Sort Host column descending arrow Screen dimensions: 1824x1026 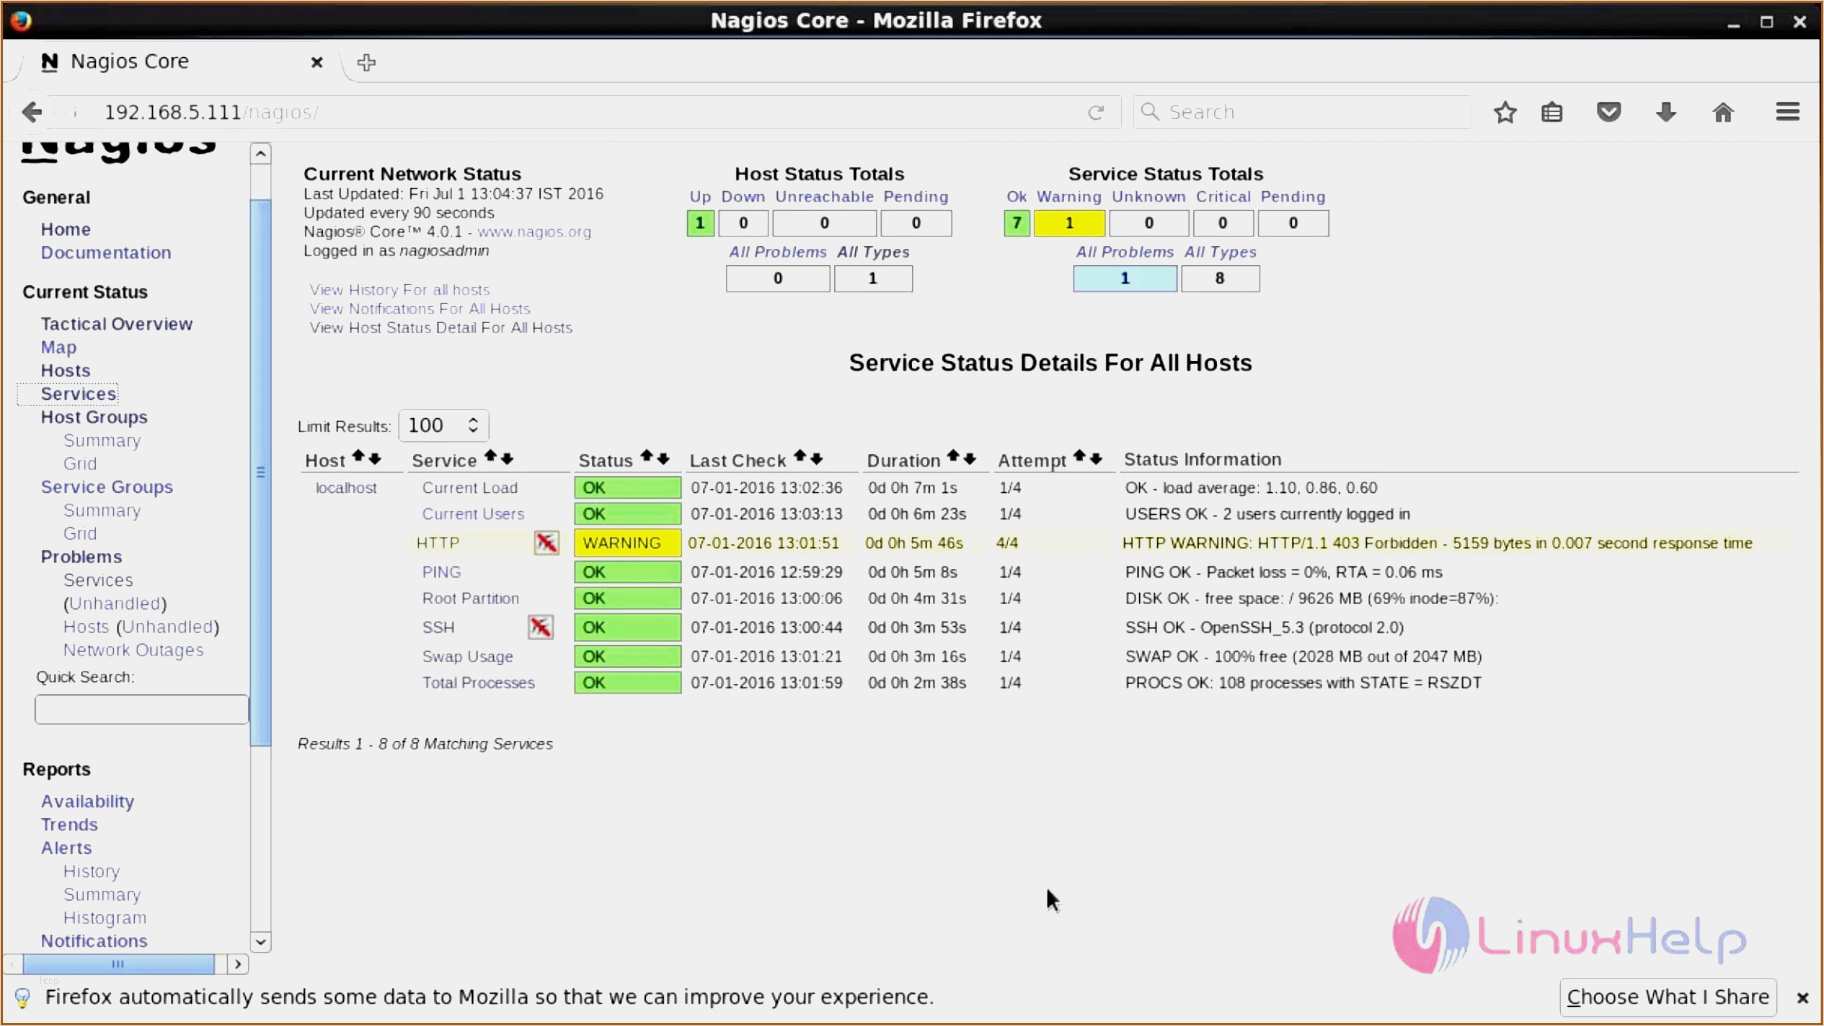coord(375,458)
